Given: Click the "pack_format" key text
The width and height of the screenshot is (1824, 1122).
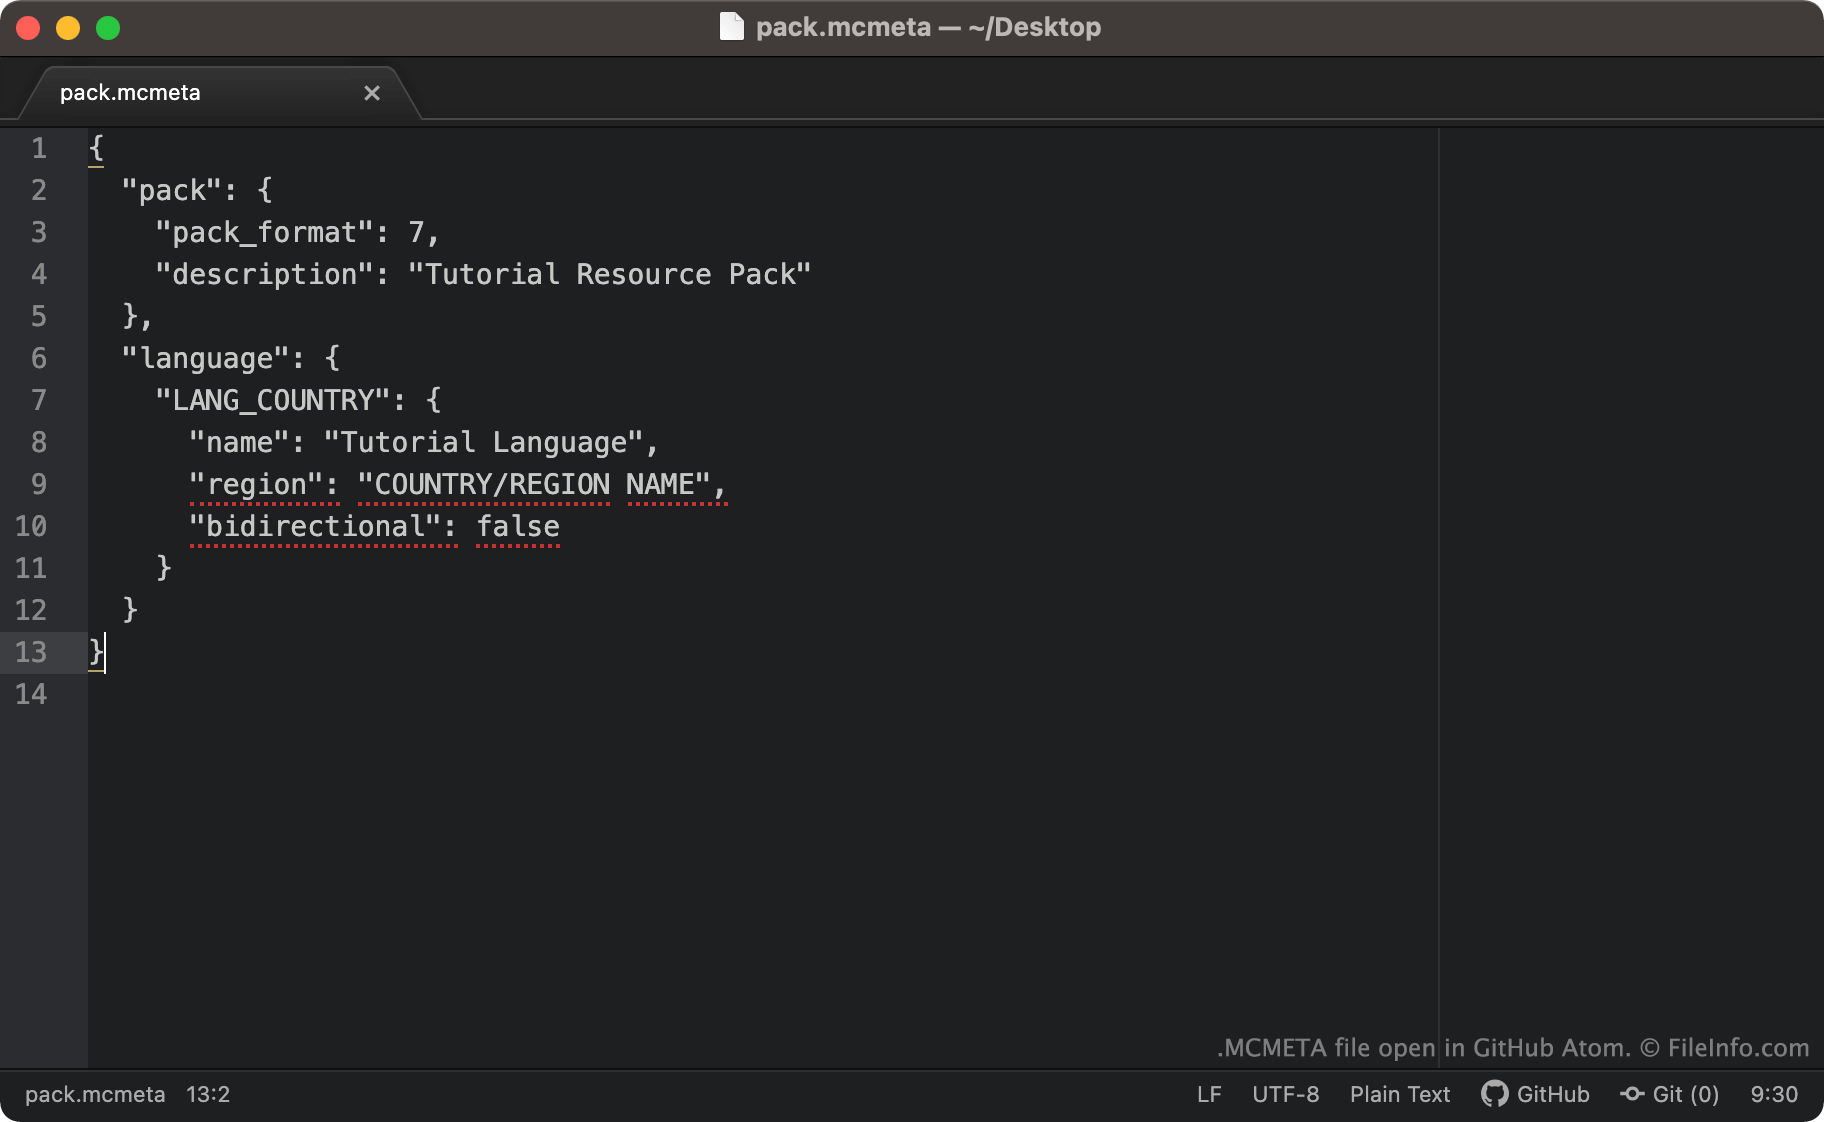Looking at the screenshot, I should point(265,232).
